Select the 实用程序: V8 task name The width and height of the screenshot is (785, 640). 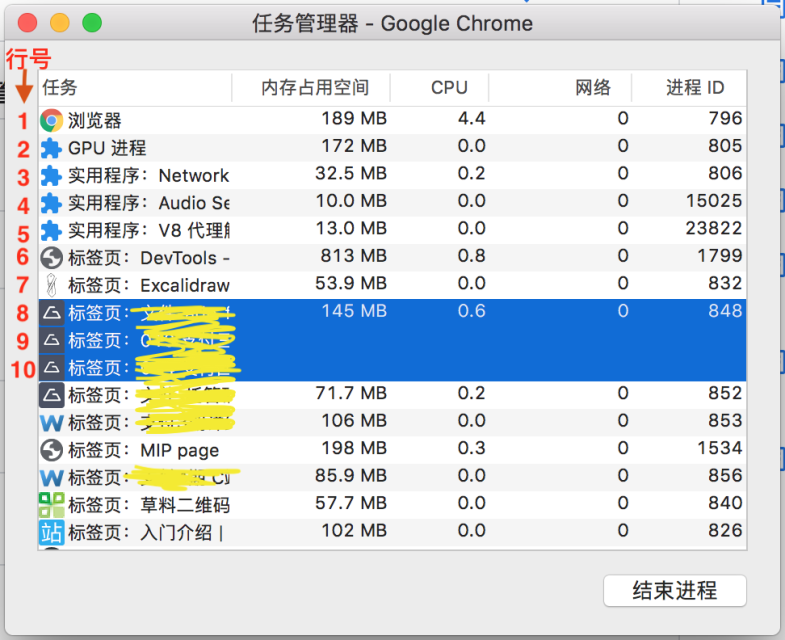coord(149,231)
